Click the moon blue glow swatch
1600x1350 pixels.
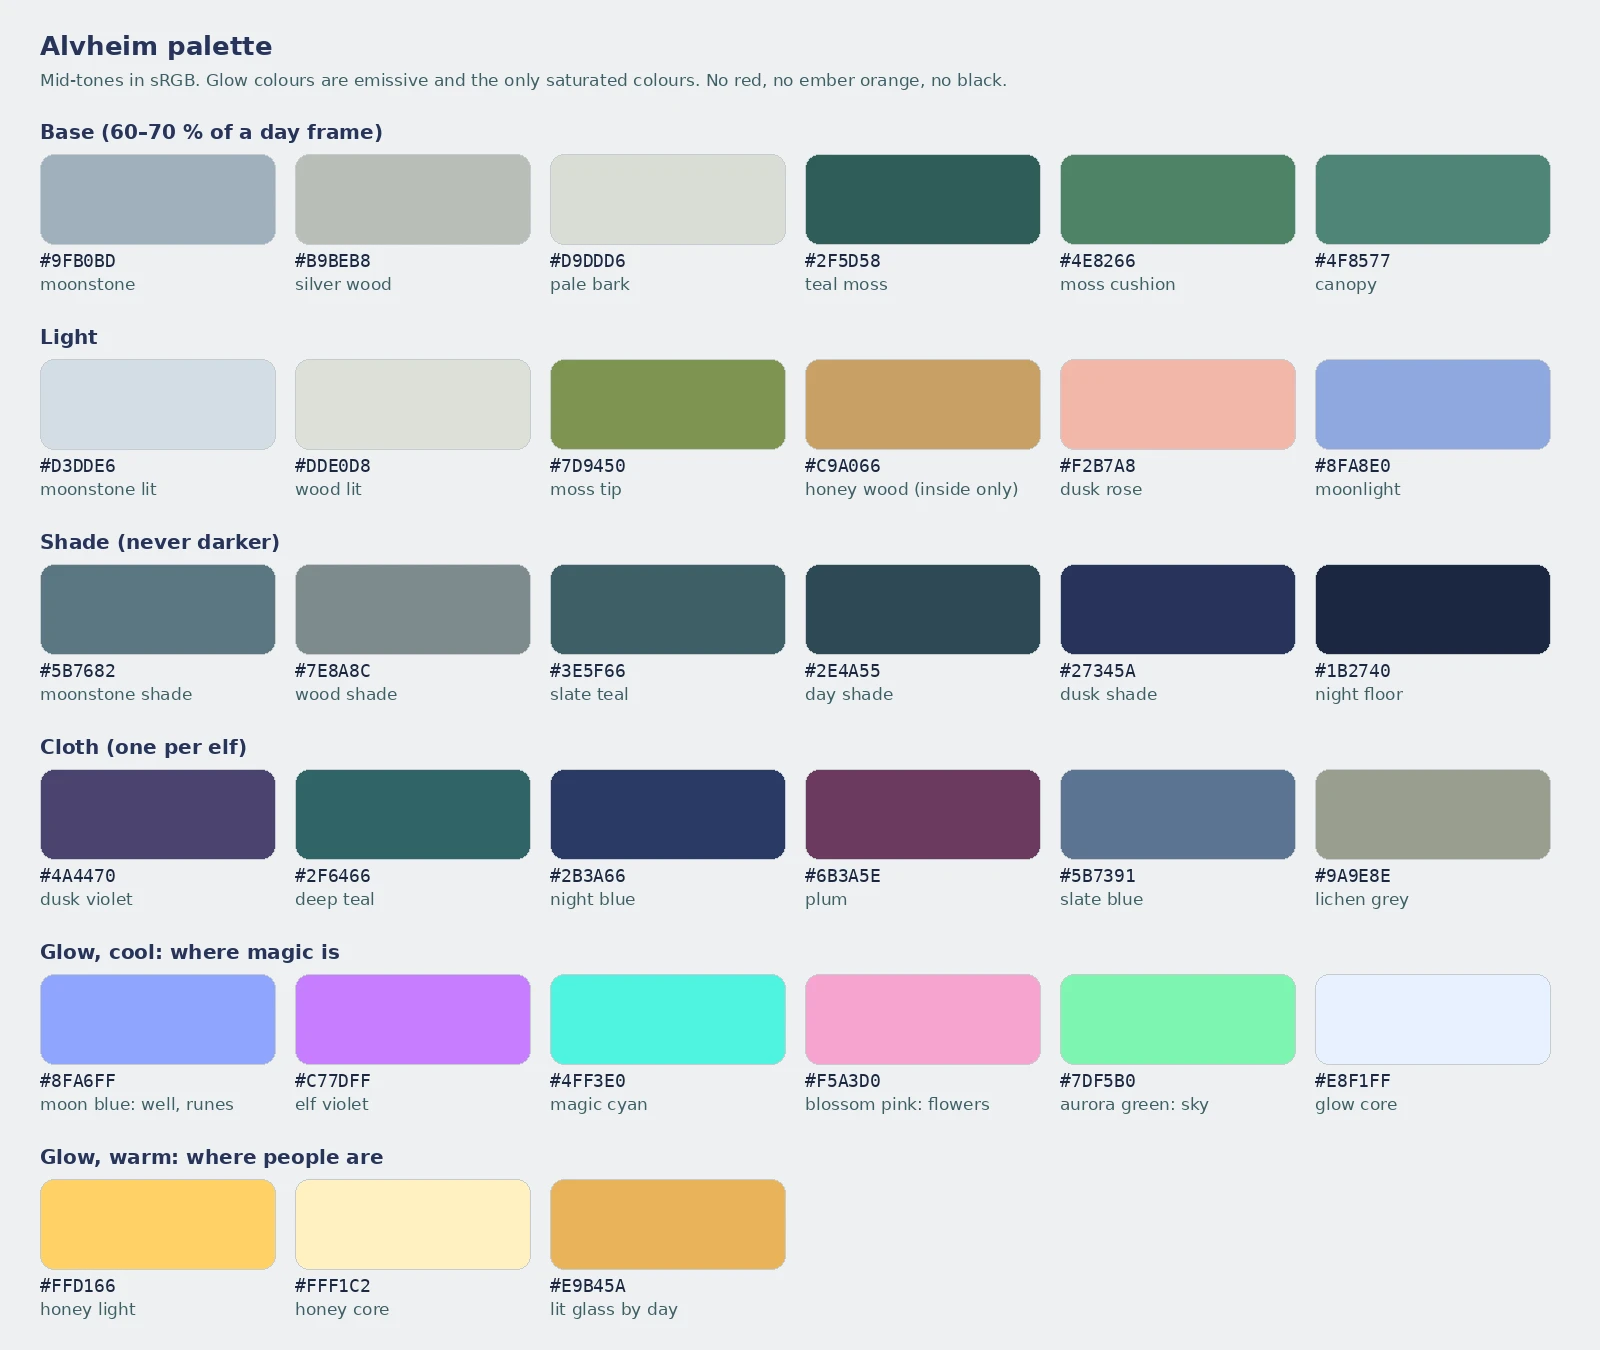click(158, 1019)
